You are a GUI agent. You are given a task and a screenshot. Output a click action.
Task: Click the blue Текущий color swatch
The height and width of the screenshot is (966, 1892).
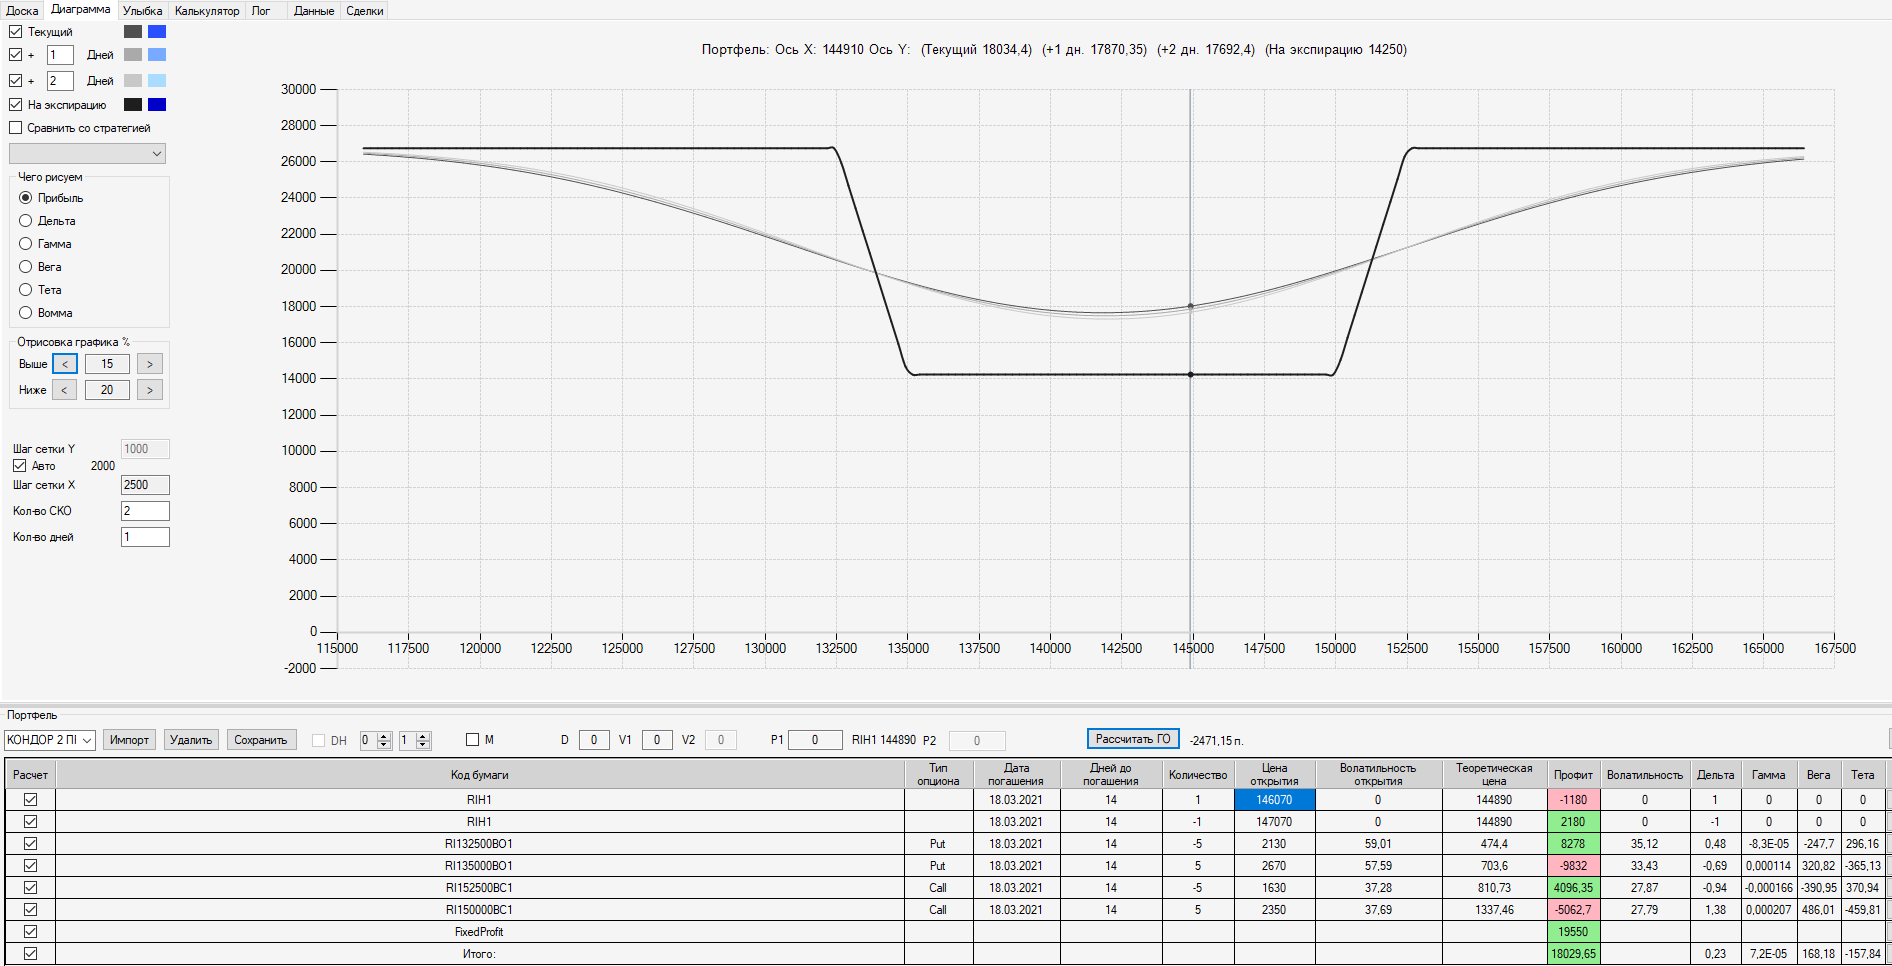click(x=157, y=32)
